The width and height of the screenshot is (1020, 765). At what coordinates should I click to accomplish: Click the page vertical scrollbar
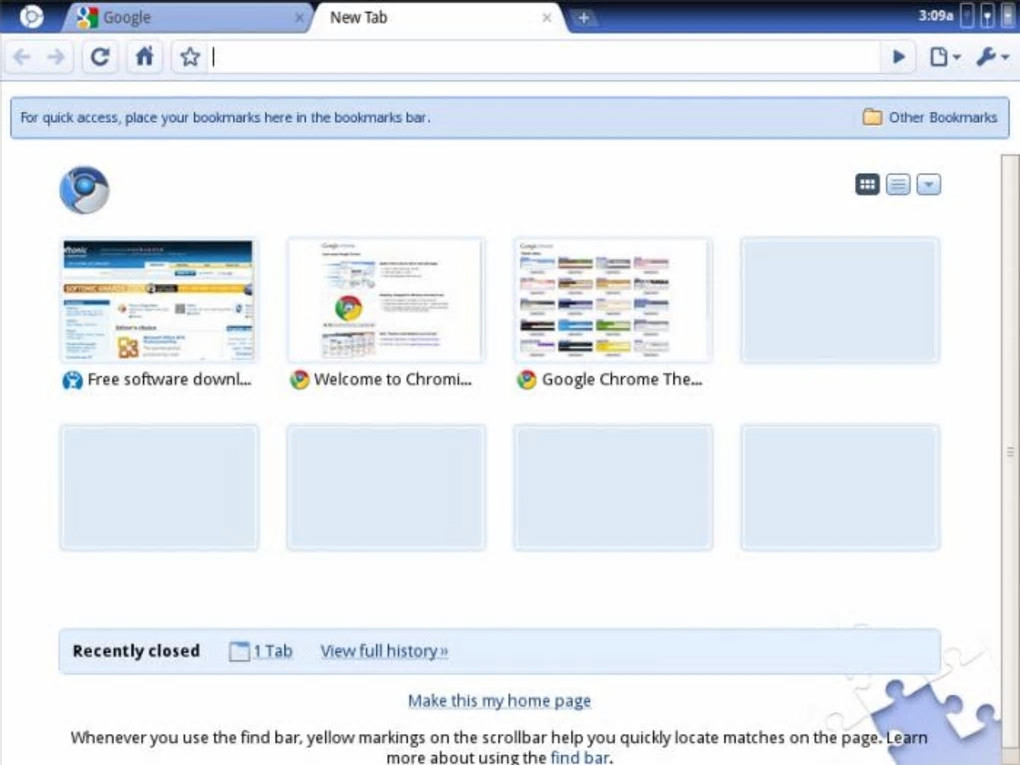1010,451
